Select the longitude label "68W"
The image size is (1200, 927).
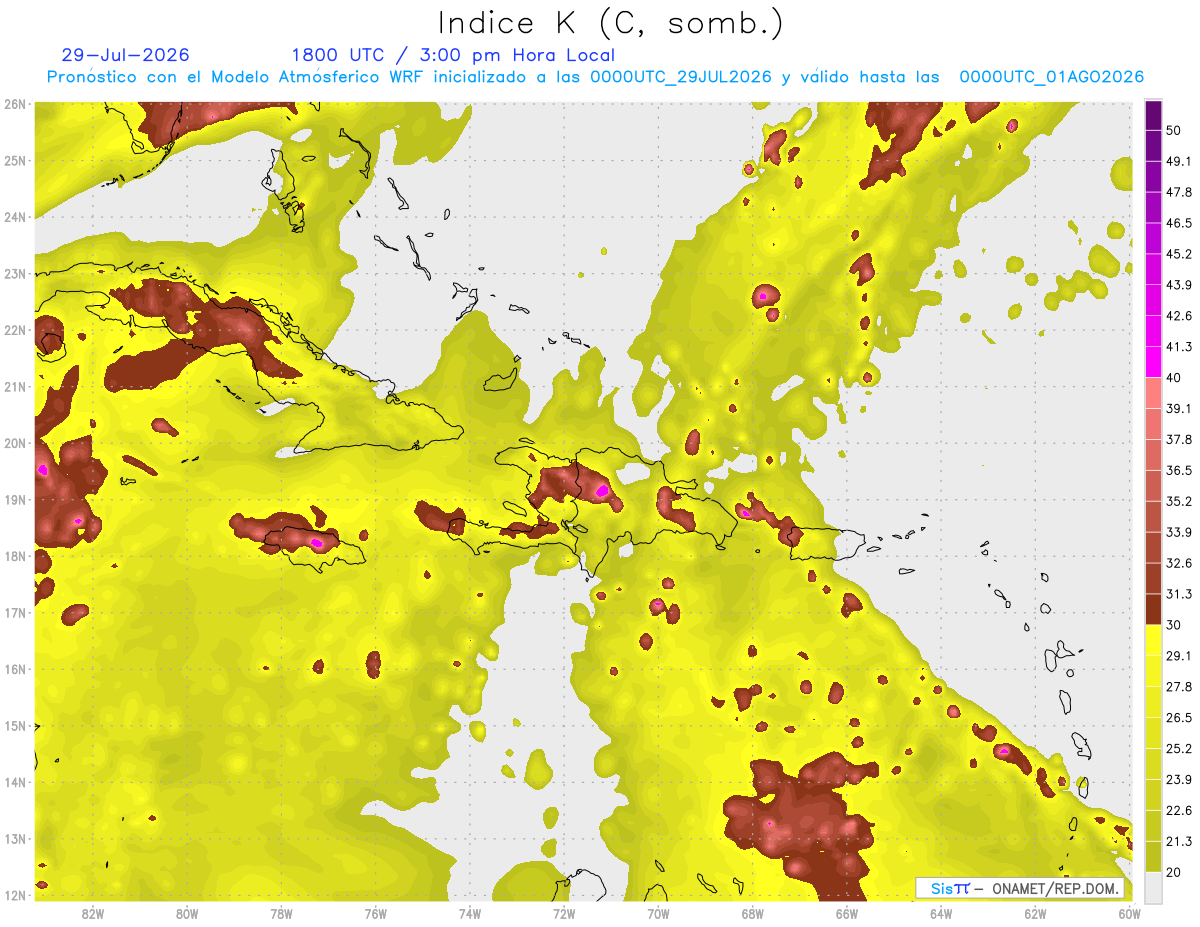click(753, 913)
